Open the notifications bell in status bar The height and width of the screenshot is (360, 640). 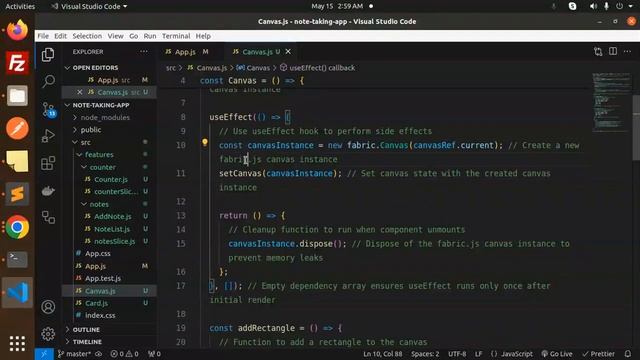coord(628,354)
